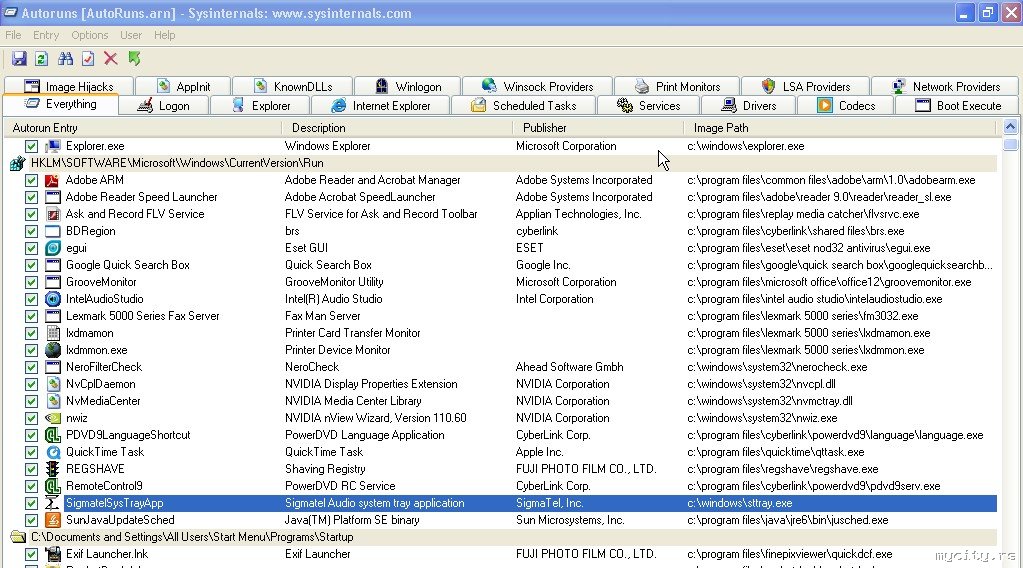Image resolution: width=1023 pixels, height=568 pixels.
Task: Untick the Google Quick Search Box checkbox
Action: point(31,265)
